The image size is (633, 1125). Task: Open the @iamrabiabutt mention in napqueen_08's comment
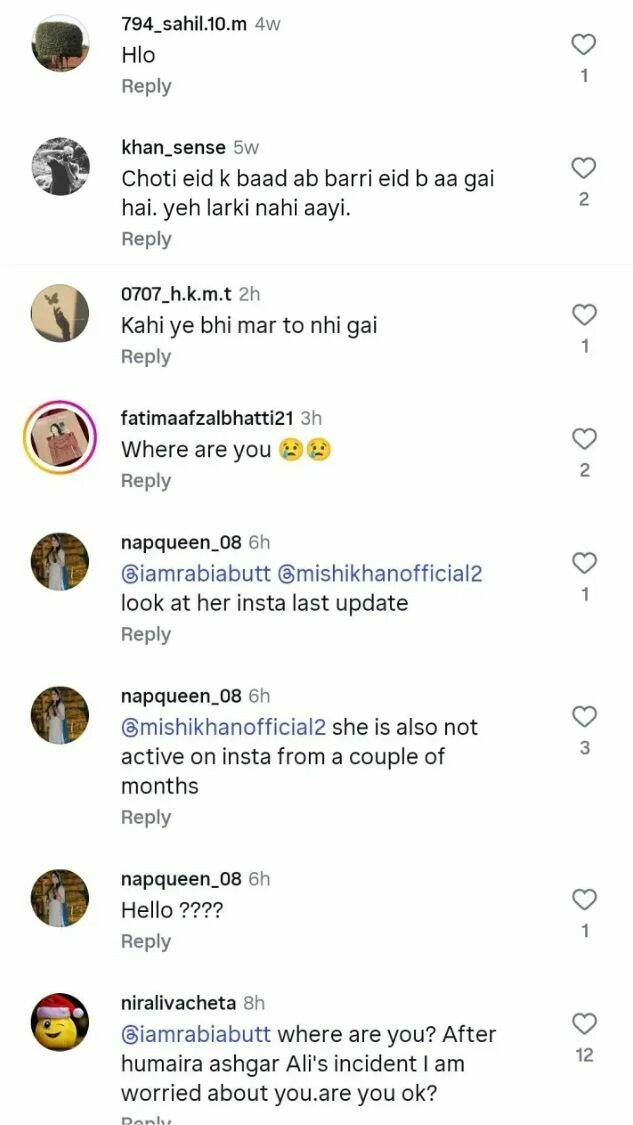pos(196,574)
